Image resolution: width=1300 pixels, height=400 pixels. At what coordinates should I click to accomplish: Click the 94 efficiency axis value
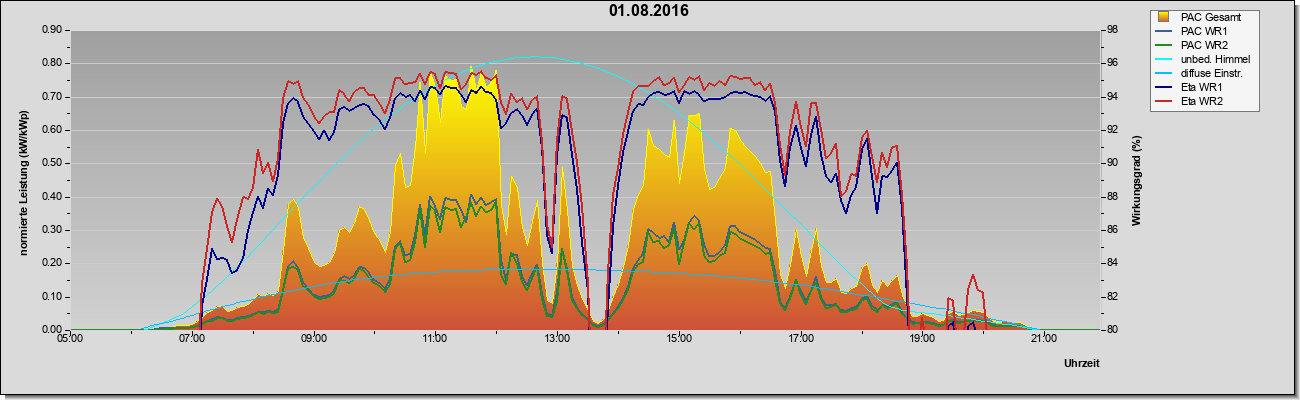tap(1112, 97)
